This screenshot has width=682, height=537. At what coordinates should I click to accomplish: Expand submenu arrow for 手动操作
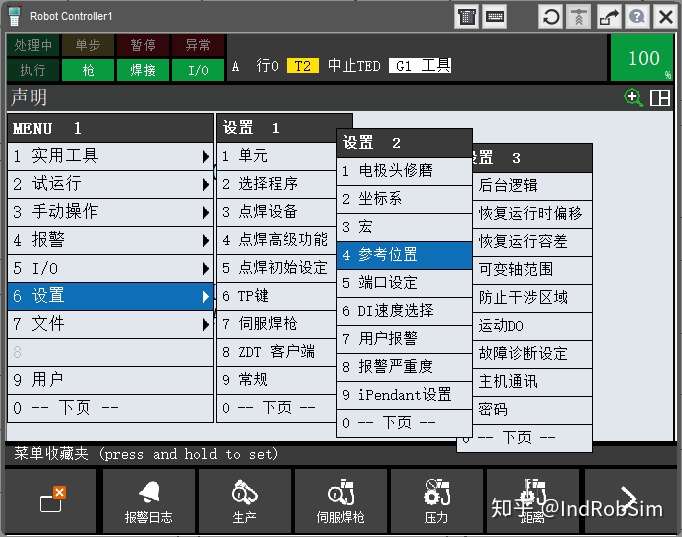tap(206, 213)
